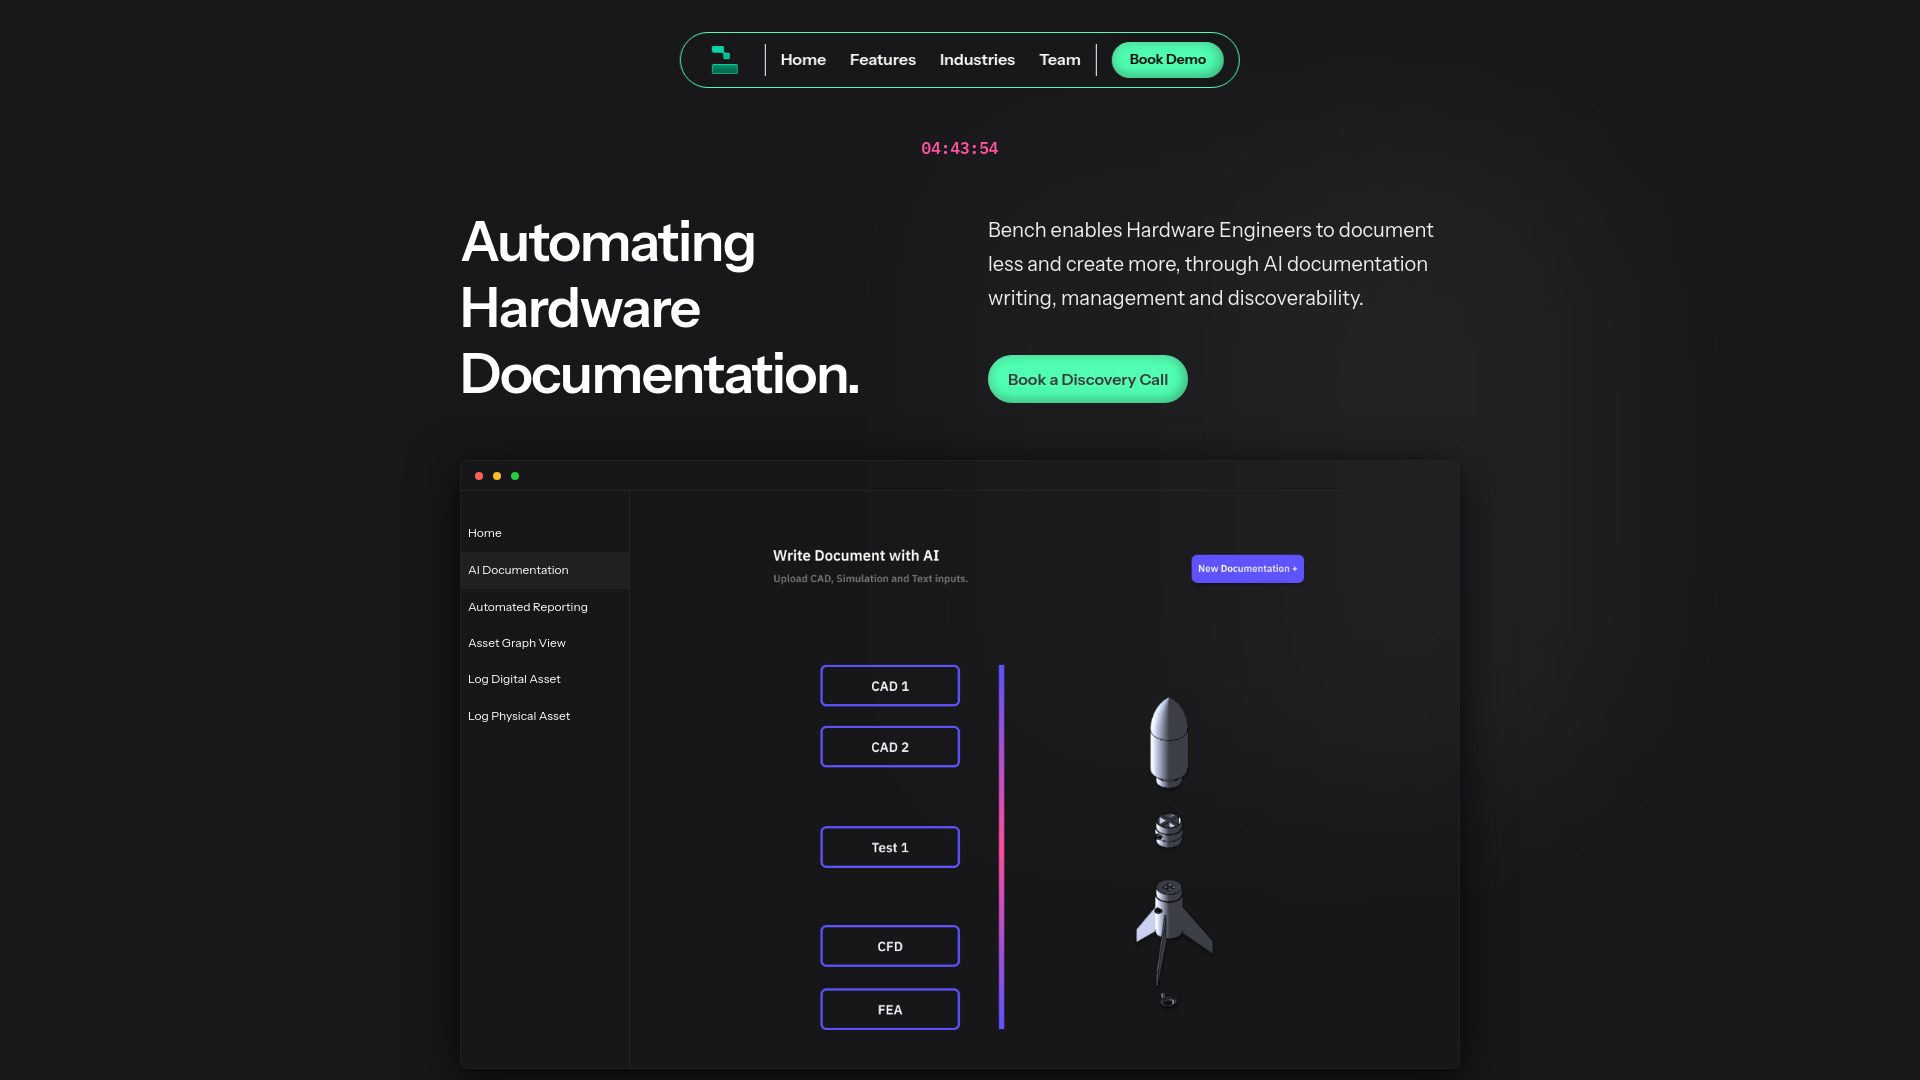The height and width of the screenshot is (1080, 1920).
Task: Click the CAD 1 upload input button
Action: (x=890, y=686)
